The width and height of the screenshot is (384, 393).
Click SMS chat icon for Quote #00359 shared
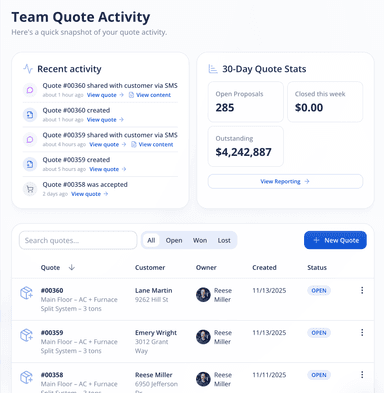[x=30, y=140]
